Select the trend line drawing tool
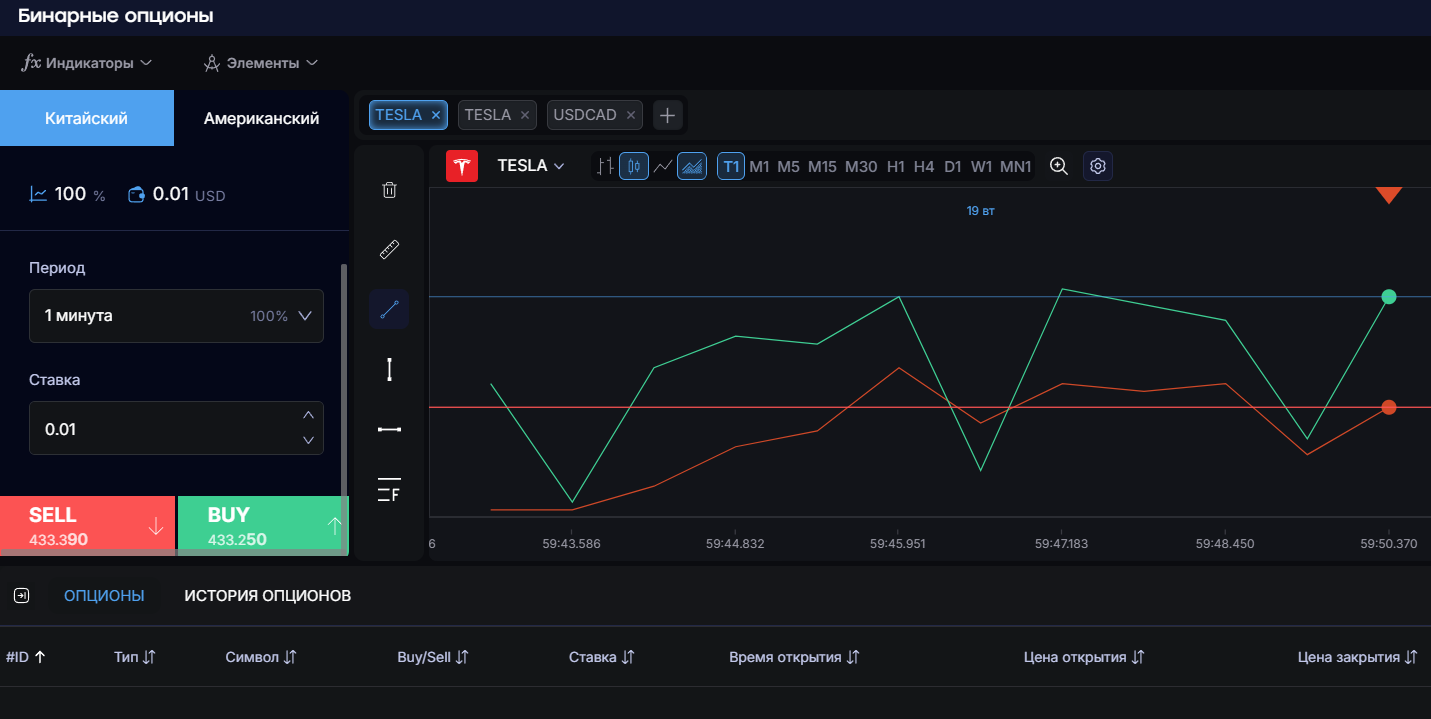This screenshot has width=1431, height=719. [x=390, y=310]
